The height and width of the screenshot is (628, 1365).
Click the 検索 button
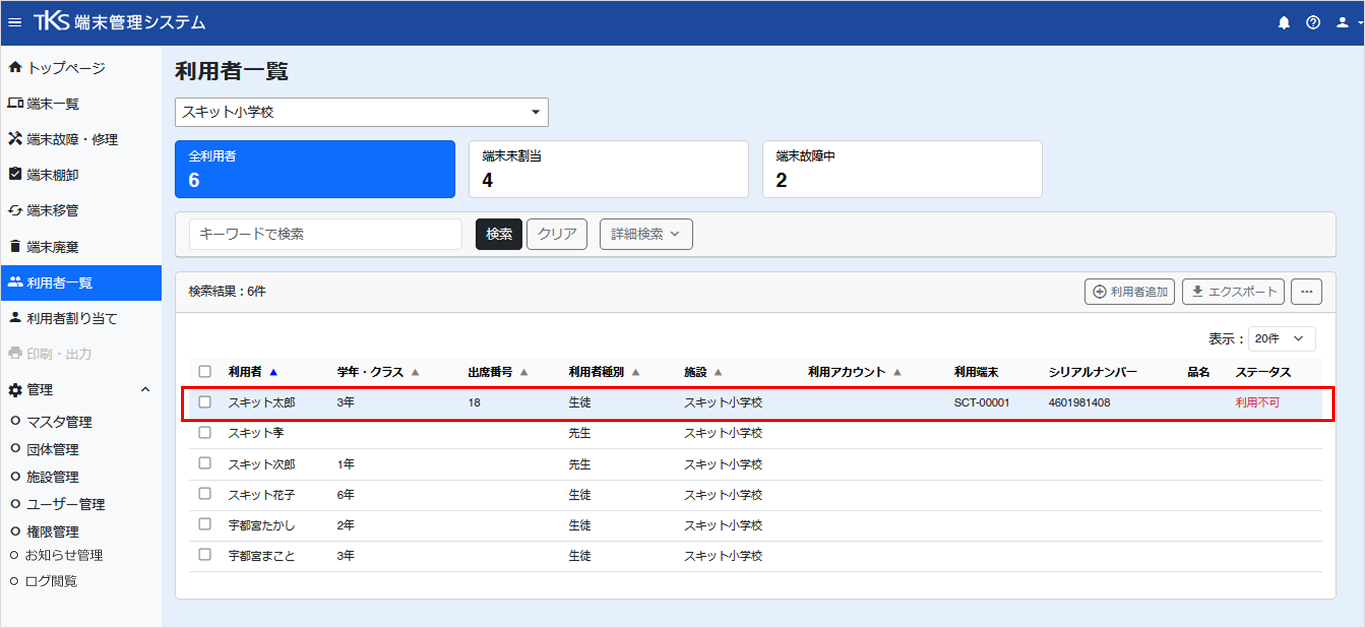(x=499, y=234)
